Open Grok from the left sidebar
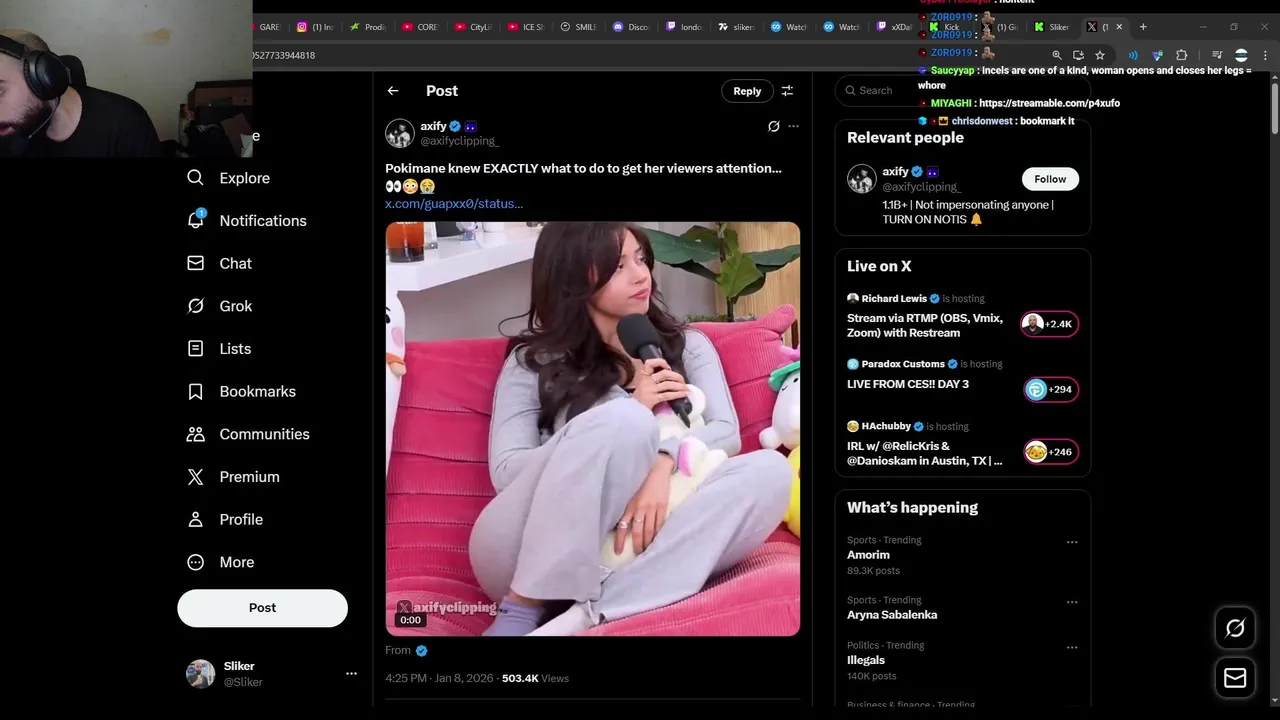This screenshot has width=1280, height=720. (x=220, y=306)
